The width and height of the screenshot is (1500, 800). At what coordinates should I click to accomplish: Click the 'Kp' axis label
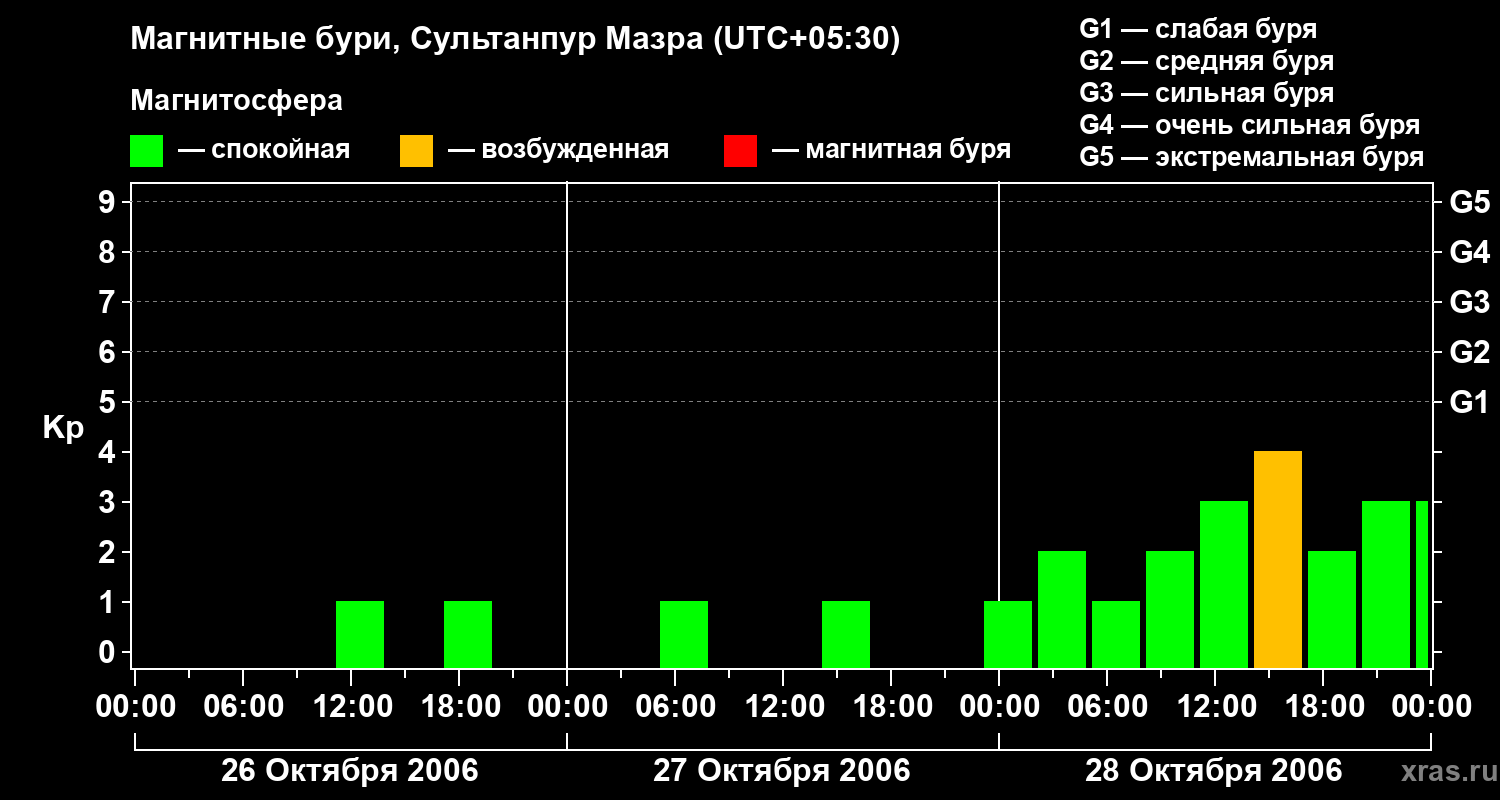pyautogui.click(x=63, y=428)
